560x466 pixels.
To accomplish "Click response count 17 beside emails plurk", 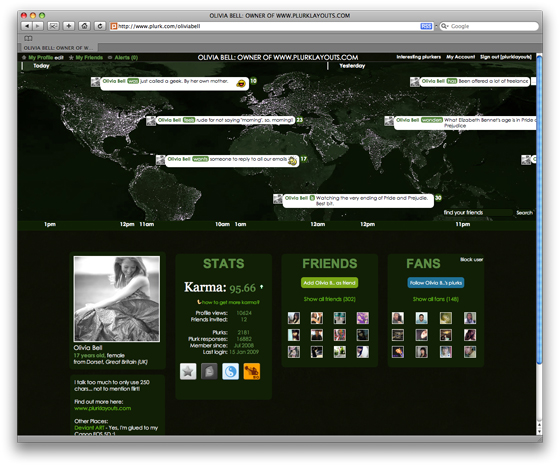I will [303, 159].
